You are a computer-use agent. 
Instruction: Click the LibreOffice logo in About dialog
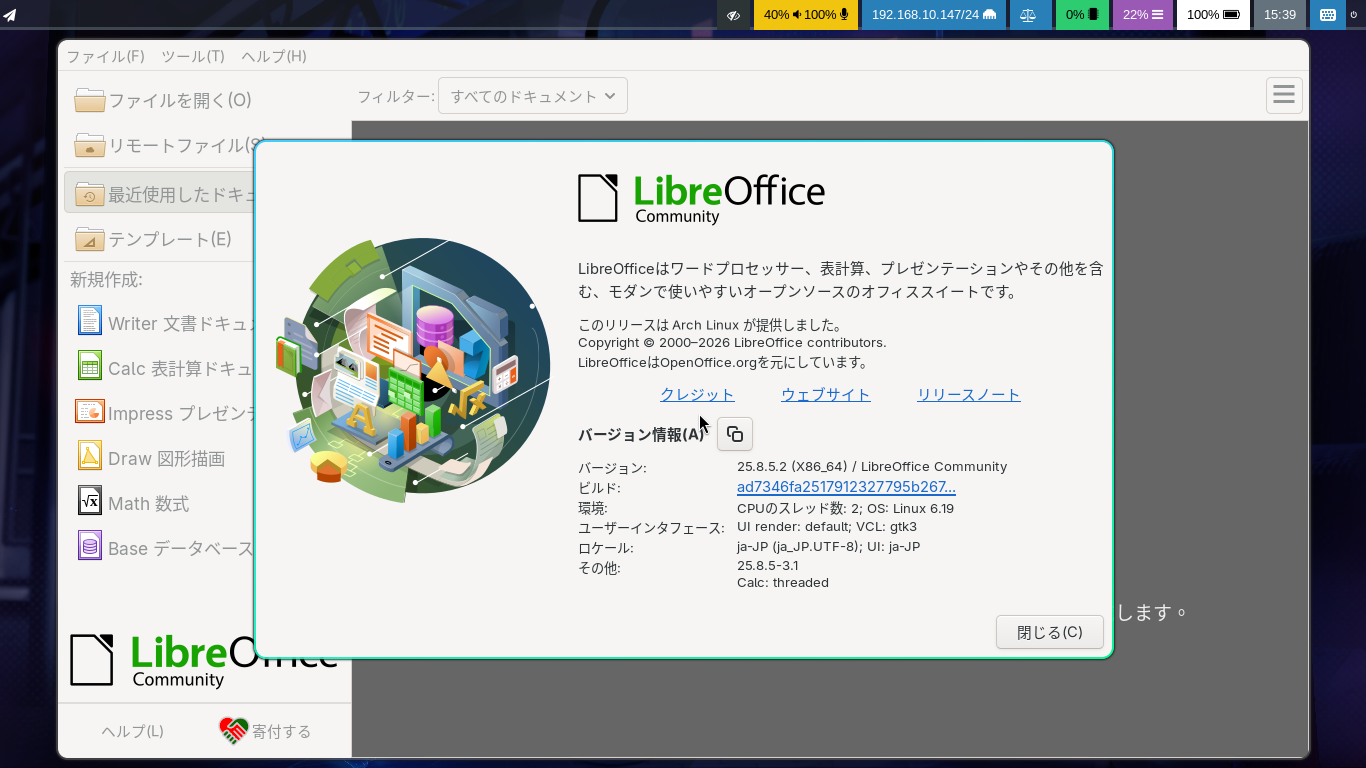[x=701, y=198]
